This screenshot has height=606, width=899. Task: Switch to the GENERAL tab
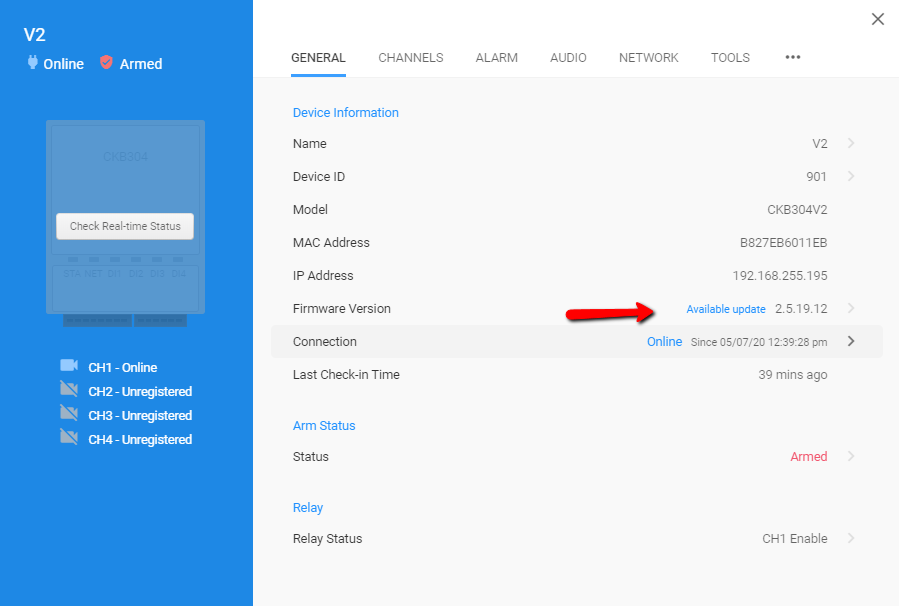coord(318,58)
